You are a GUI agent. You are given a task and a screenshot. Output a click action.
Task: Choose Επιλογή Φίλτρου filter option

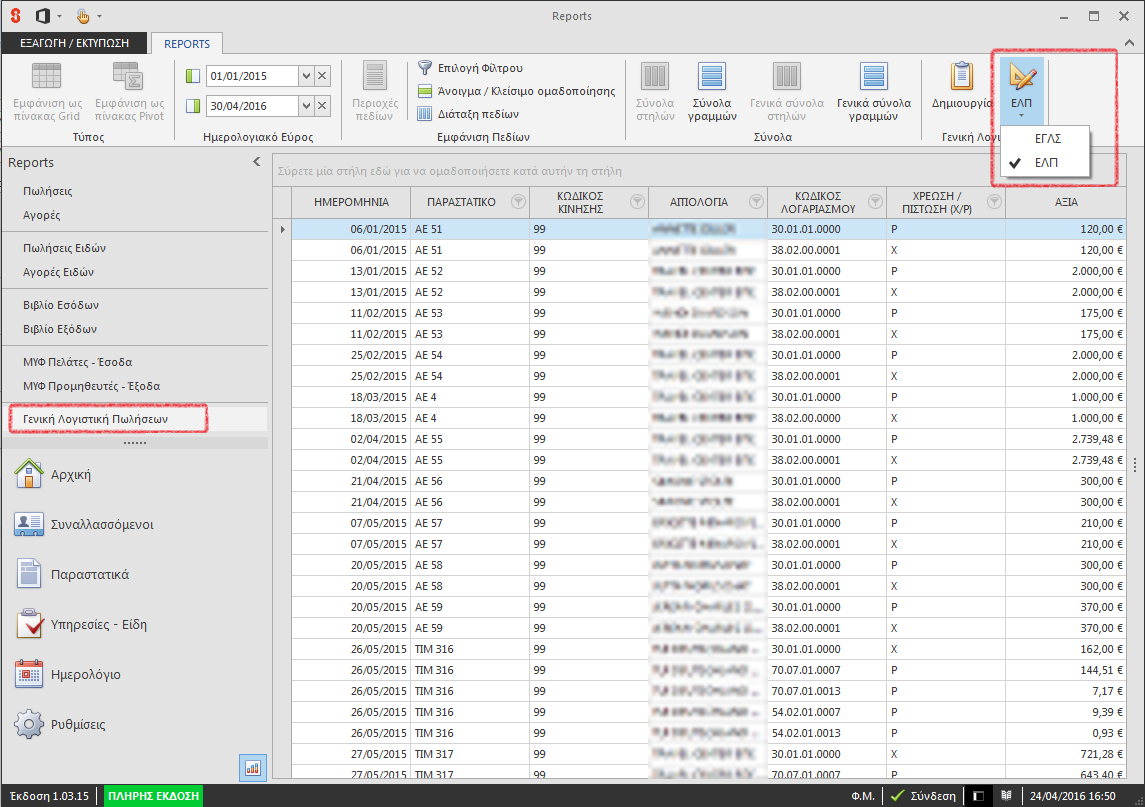(x=470, y=68)
